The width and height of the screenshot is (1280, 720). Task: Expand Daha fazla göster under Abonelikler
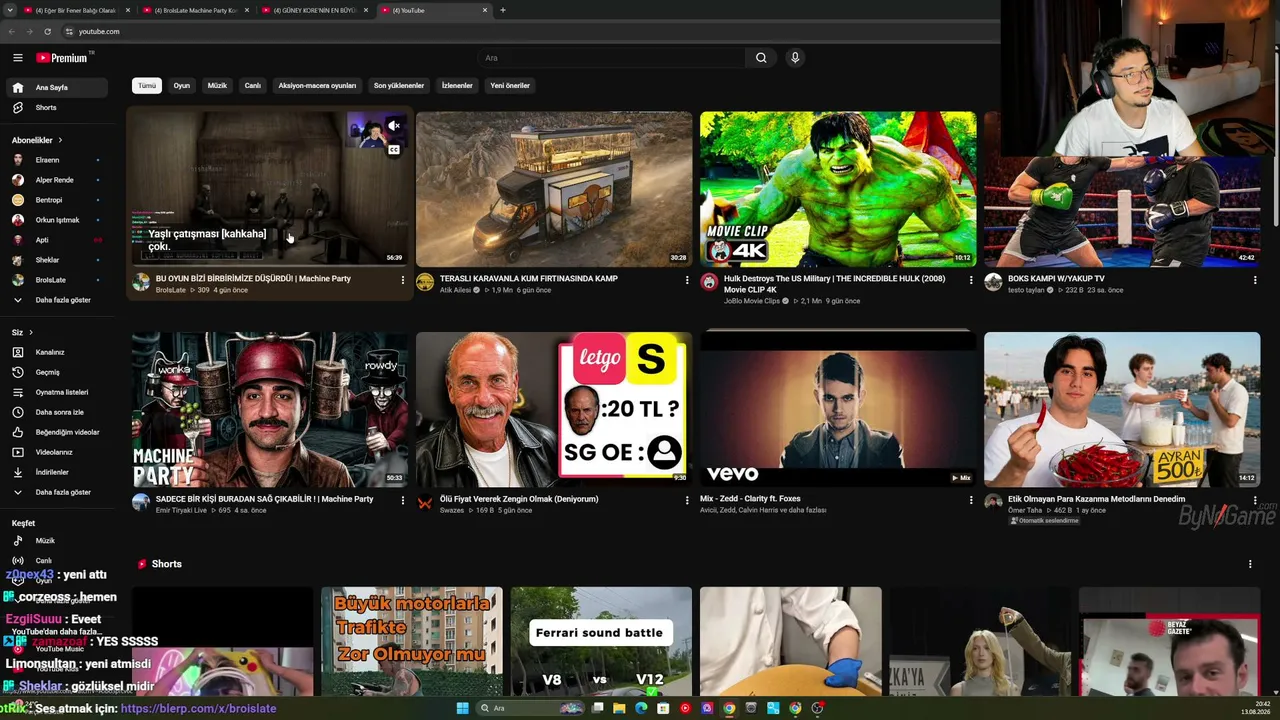[x=58, y=300]
